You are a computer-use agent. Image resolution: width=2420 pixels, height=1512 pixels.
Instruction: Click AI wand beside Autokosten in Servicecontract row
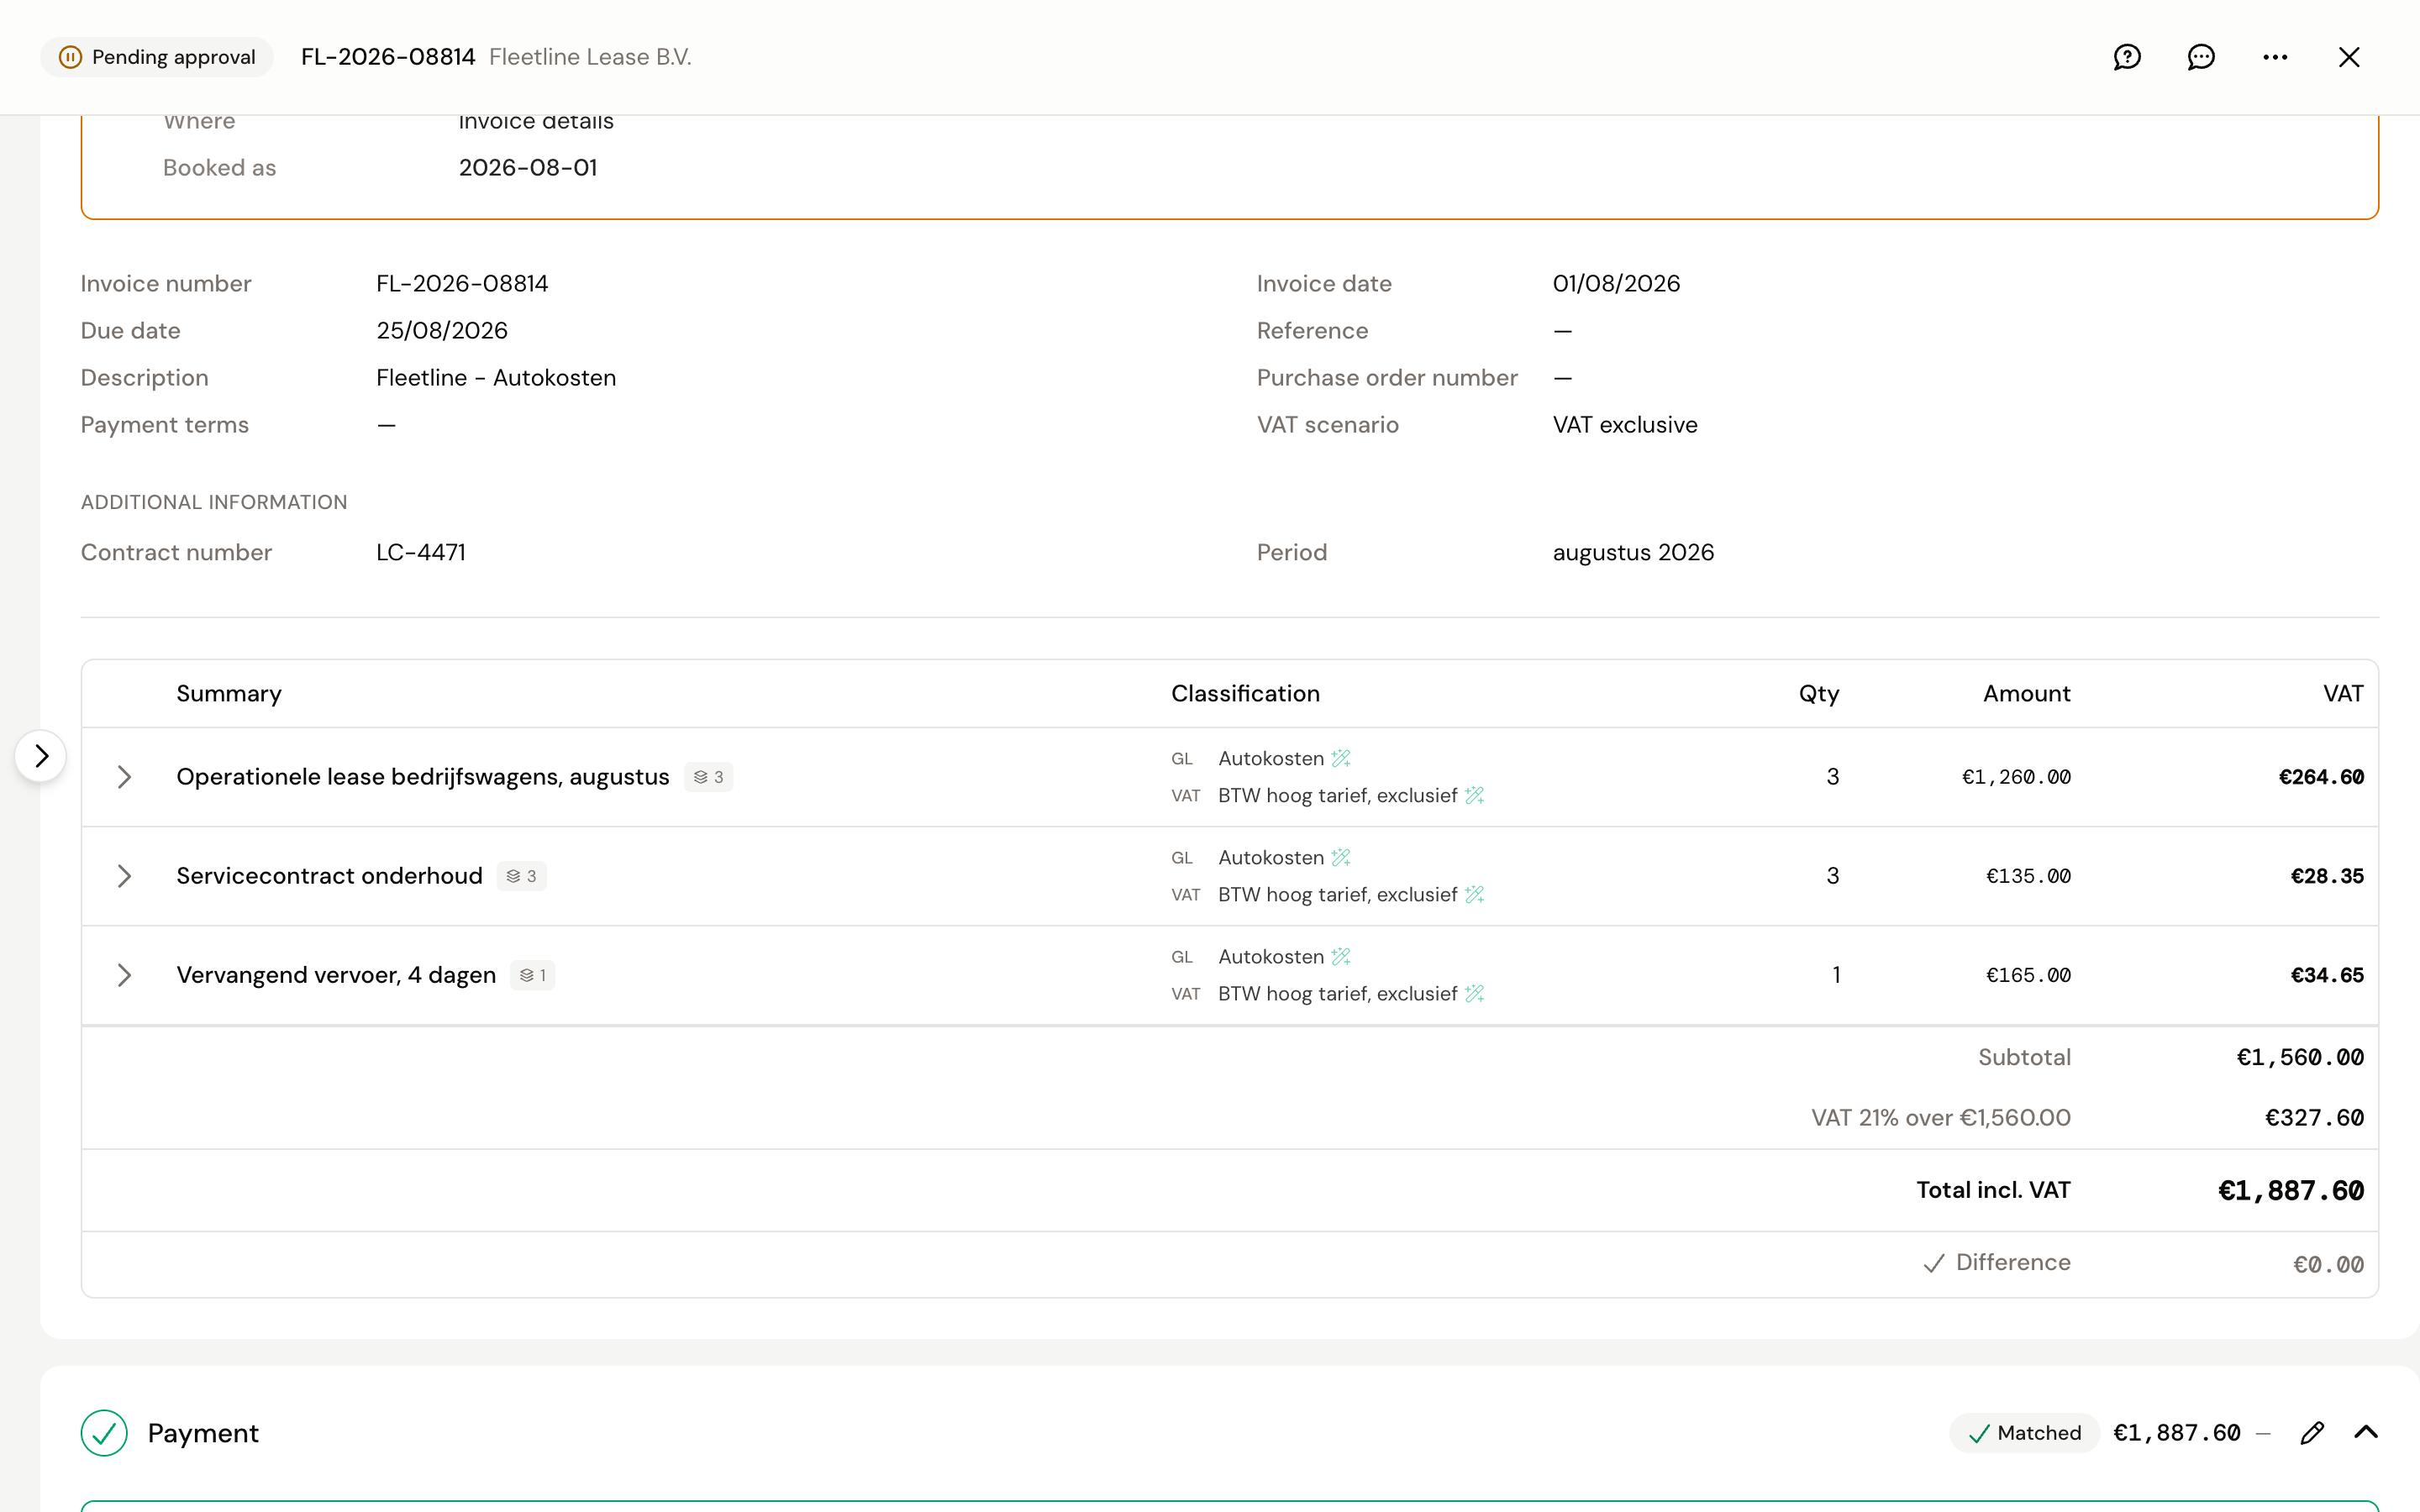click(1341, 857)
